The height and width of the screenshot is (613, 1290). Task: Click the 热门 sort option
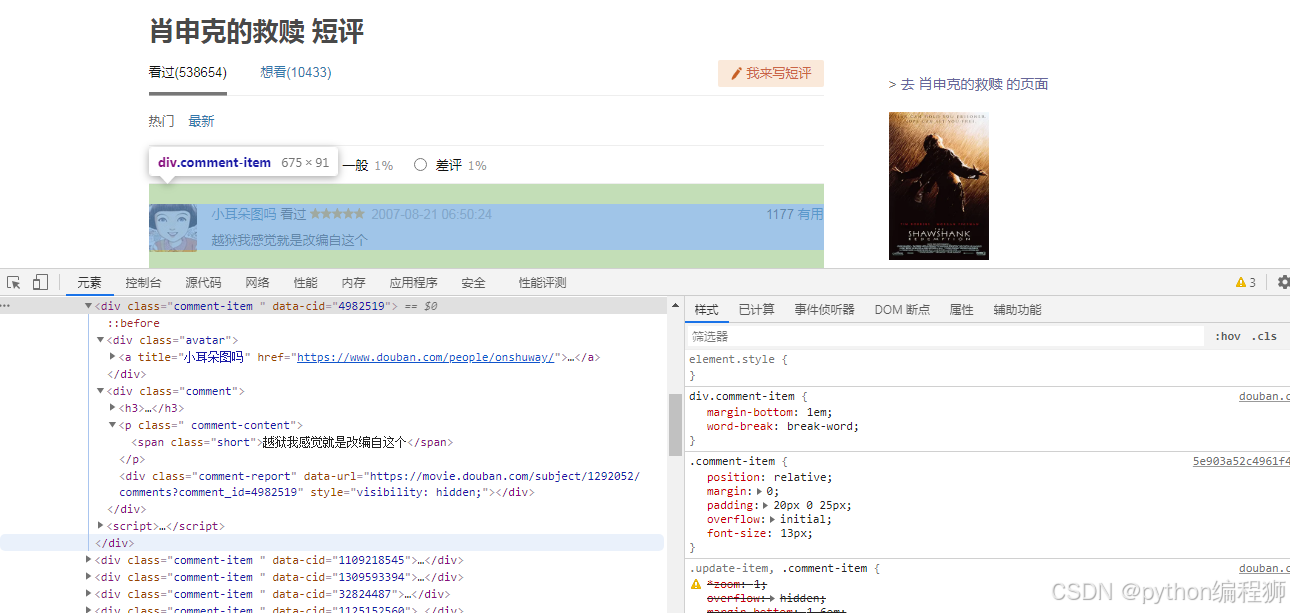[162, 121]
